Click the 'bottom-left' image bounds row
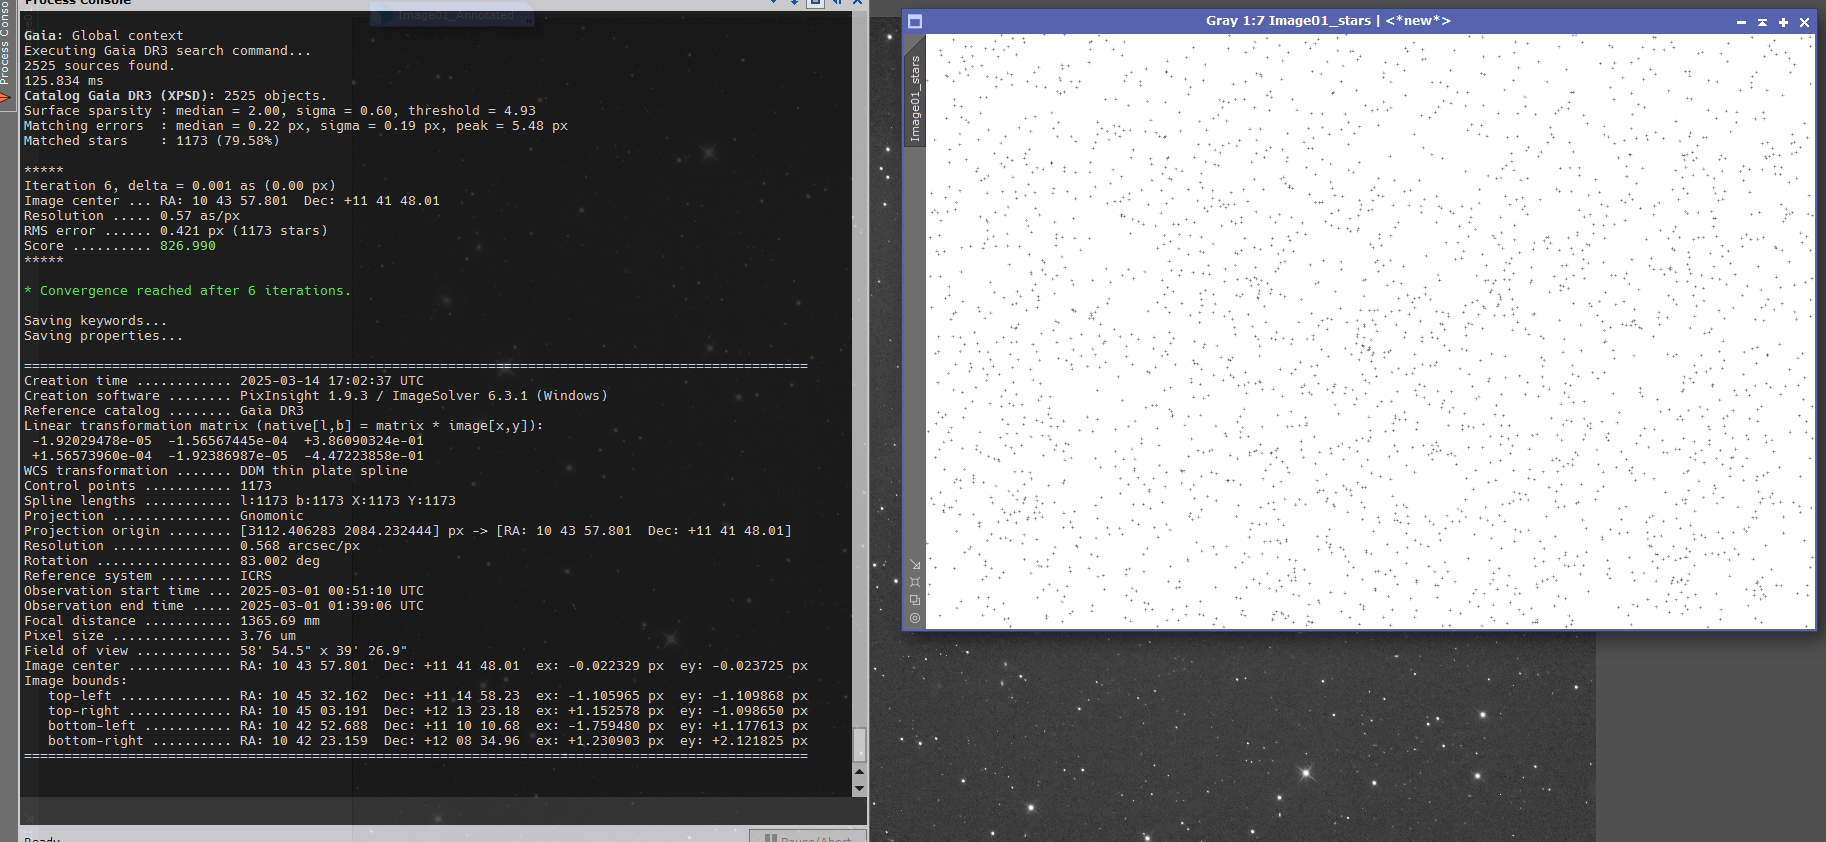Viewport: 1826px width, 842px height. 427,726
